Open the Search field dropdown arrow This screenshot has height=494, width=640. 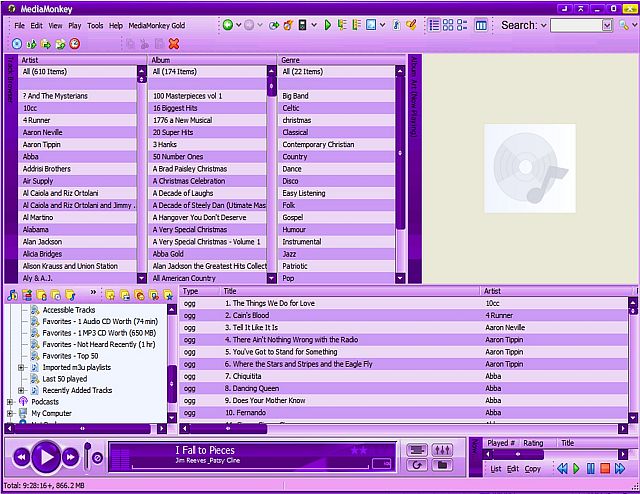click(607, 25)
